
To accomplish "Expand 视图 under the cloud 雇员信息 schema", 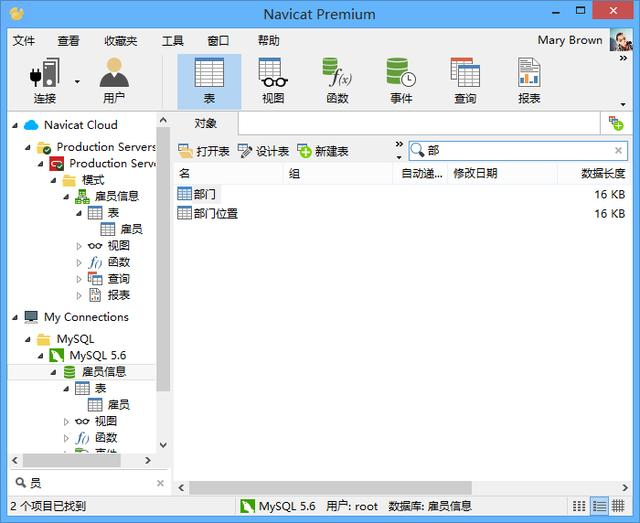I will (79, 246).
